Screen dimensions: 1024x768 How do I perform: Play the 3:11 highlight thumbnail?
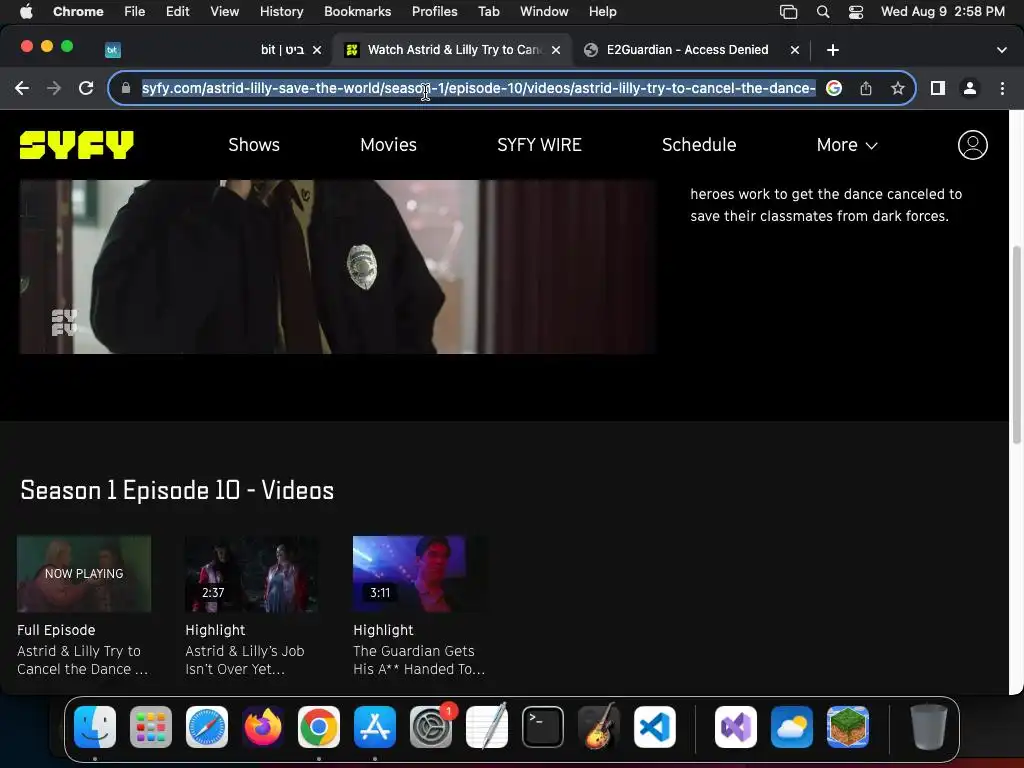click(x=420, y=574)
